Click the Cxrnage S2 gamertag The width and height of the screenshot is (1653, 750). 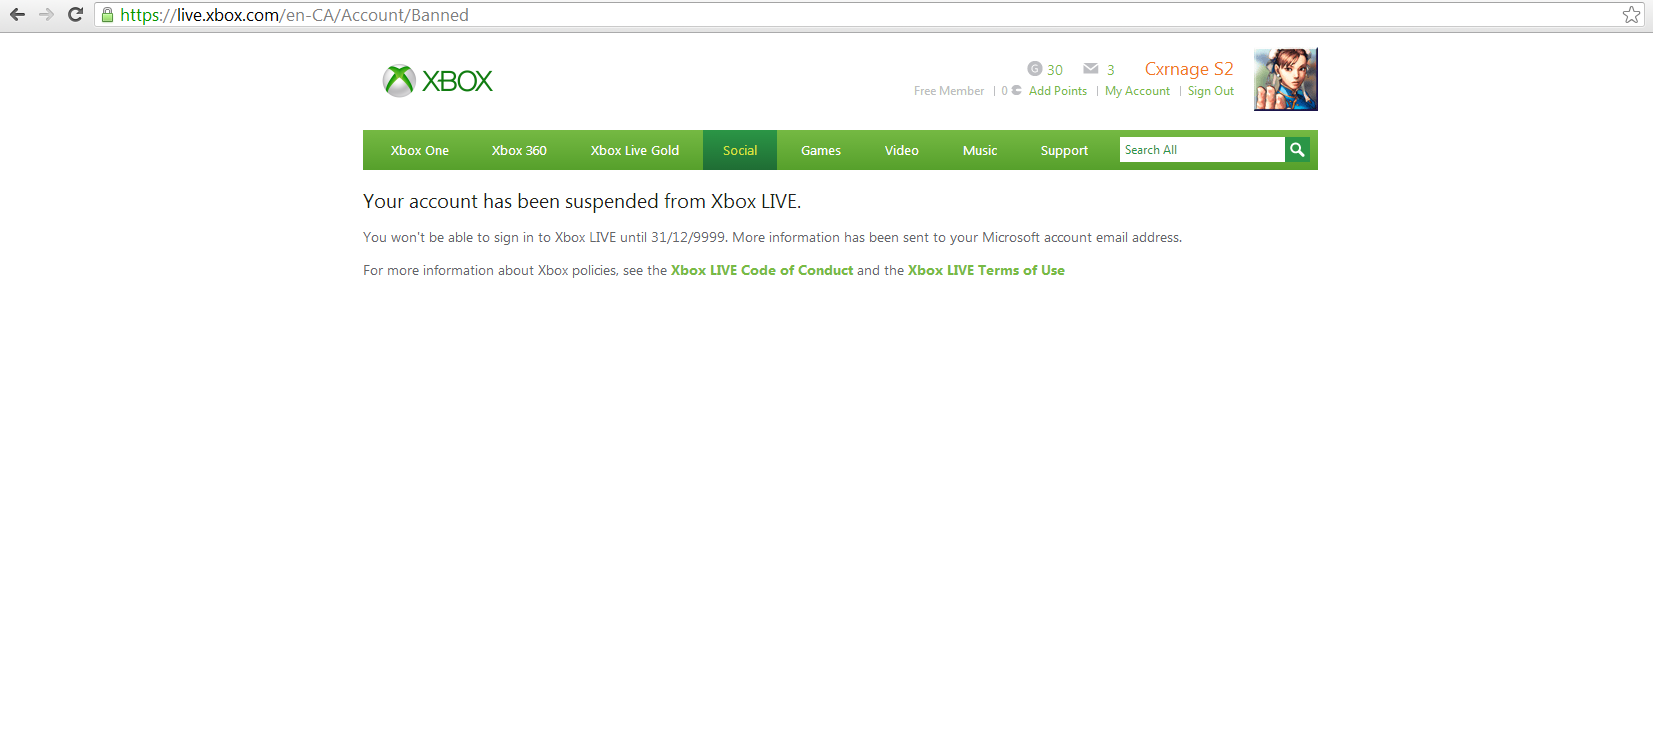pos(1189,69)
